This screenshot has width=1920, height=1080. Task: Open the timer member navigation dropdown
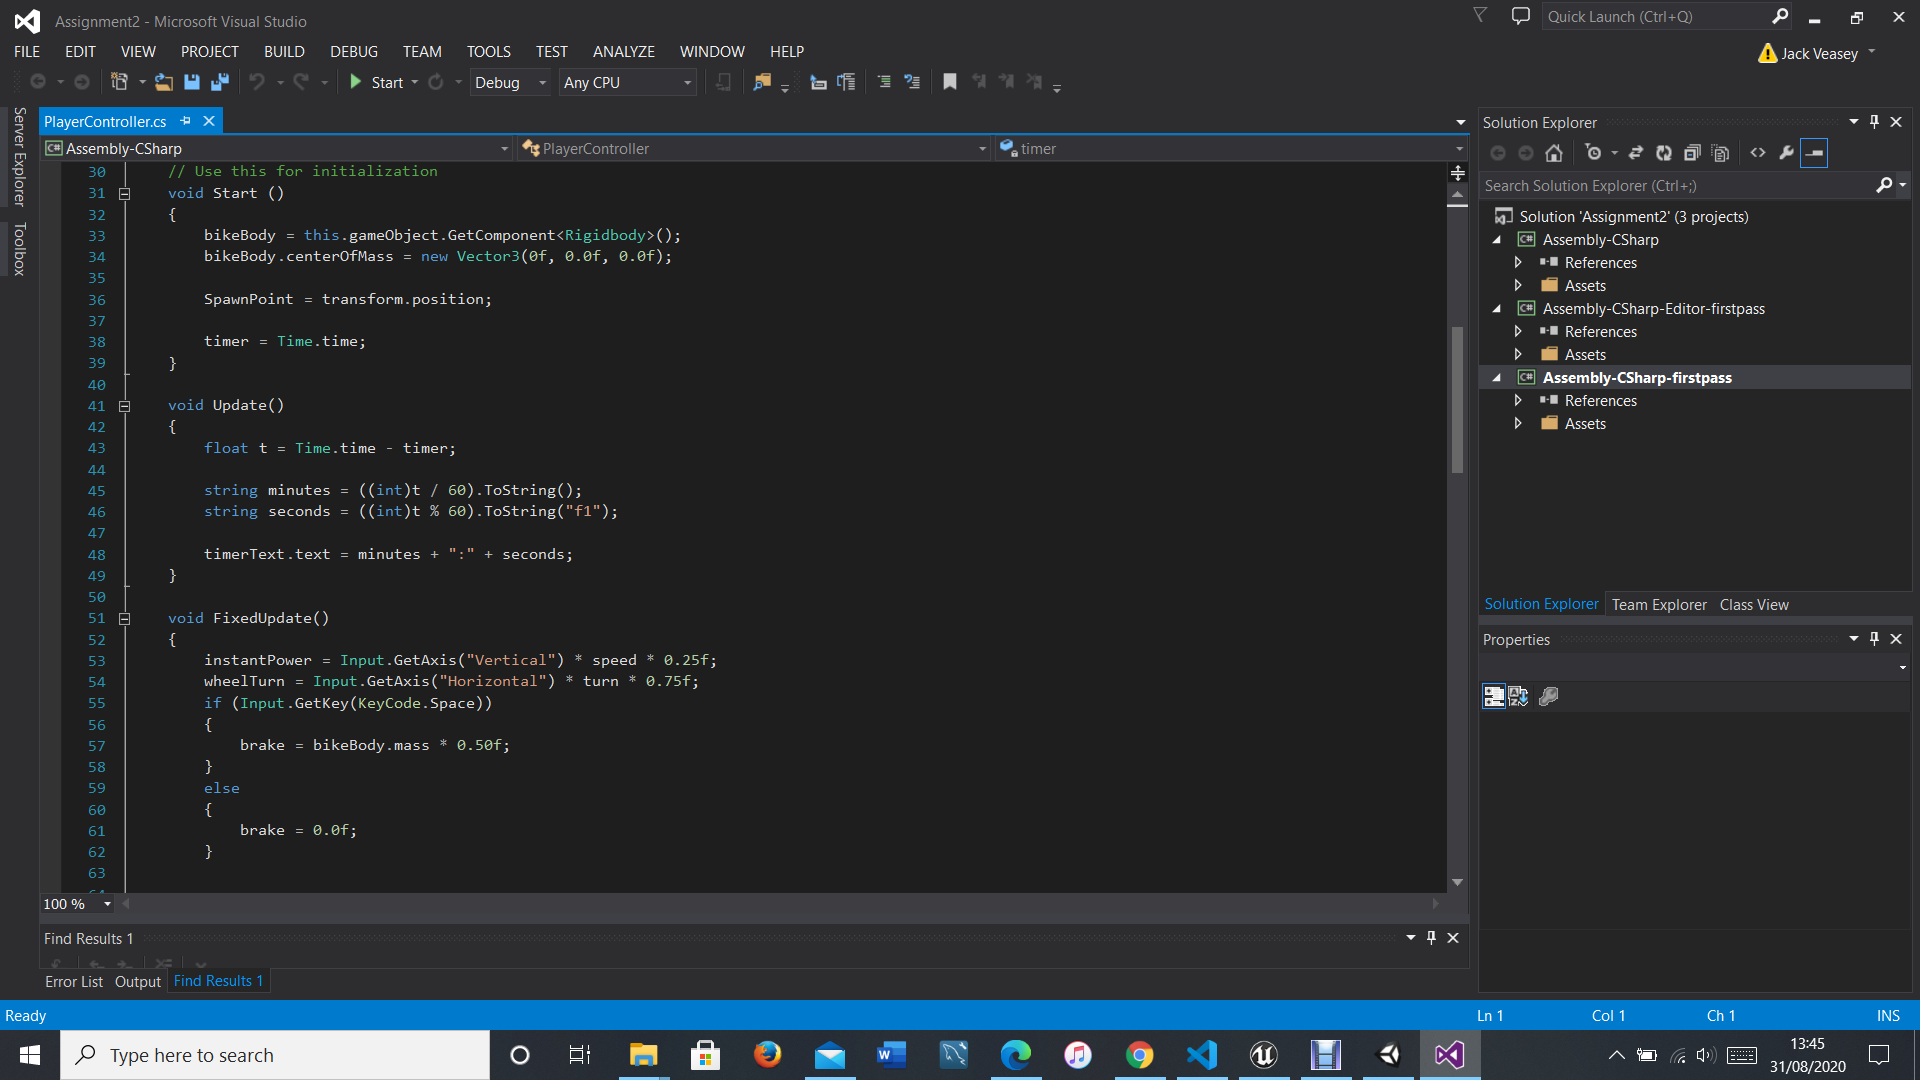pos(1231,148)
